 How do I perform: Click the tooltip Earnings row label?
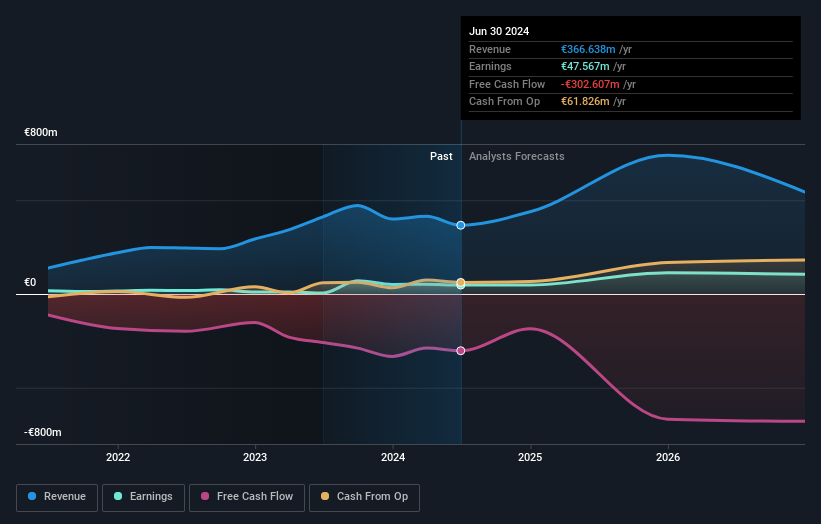click(x=490, y=66)
